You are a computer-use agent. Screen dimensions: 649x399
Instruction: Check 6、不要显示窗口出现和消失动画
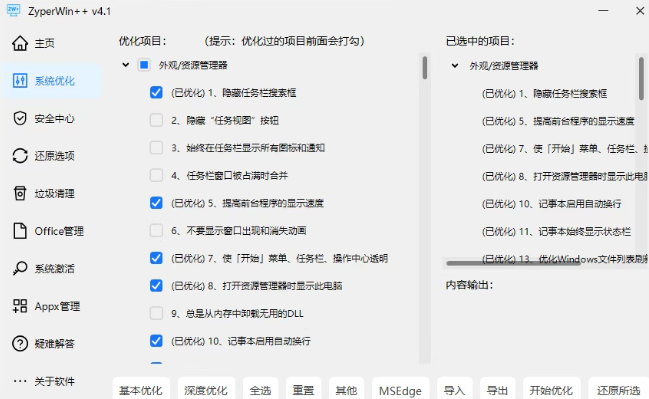pos(156,230)
